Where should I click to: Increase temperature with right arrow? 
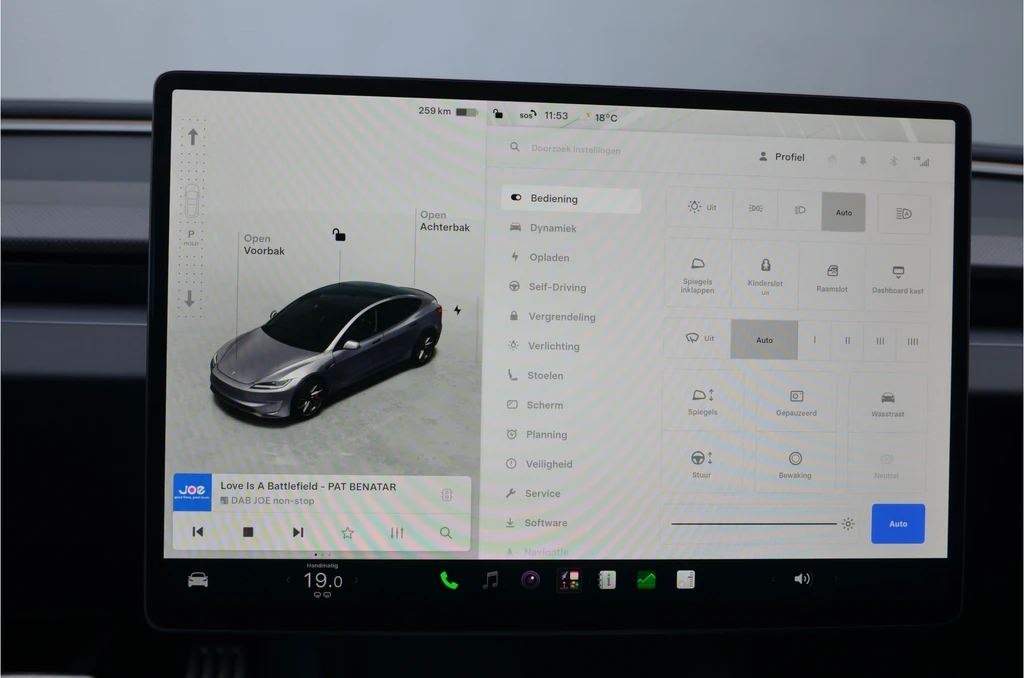click(x=357, y=580)
